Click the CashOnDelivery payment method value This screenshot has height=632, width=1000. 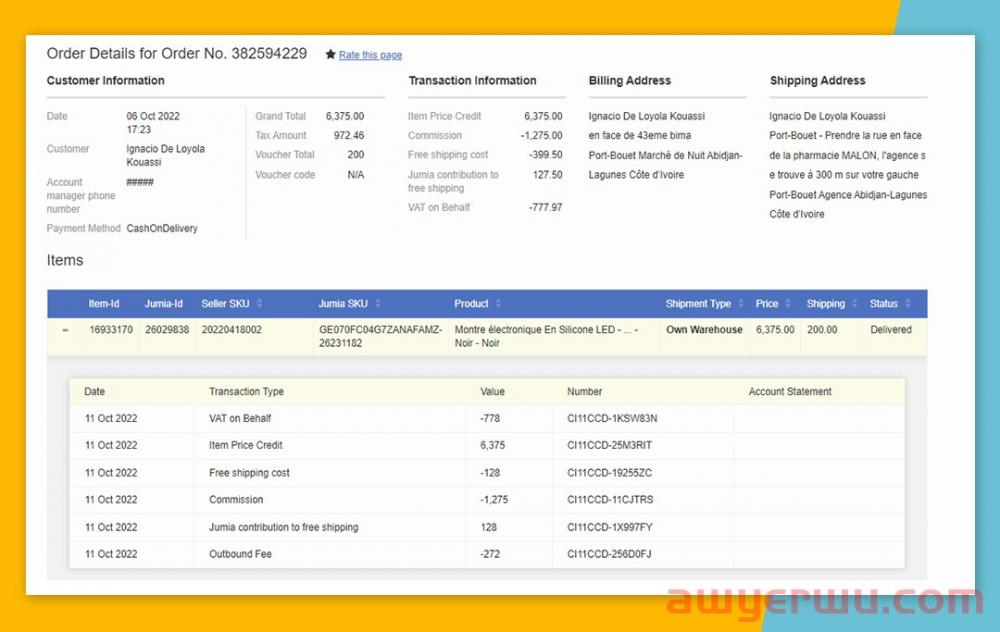click(x=162, y=228)
